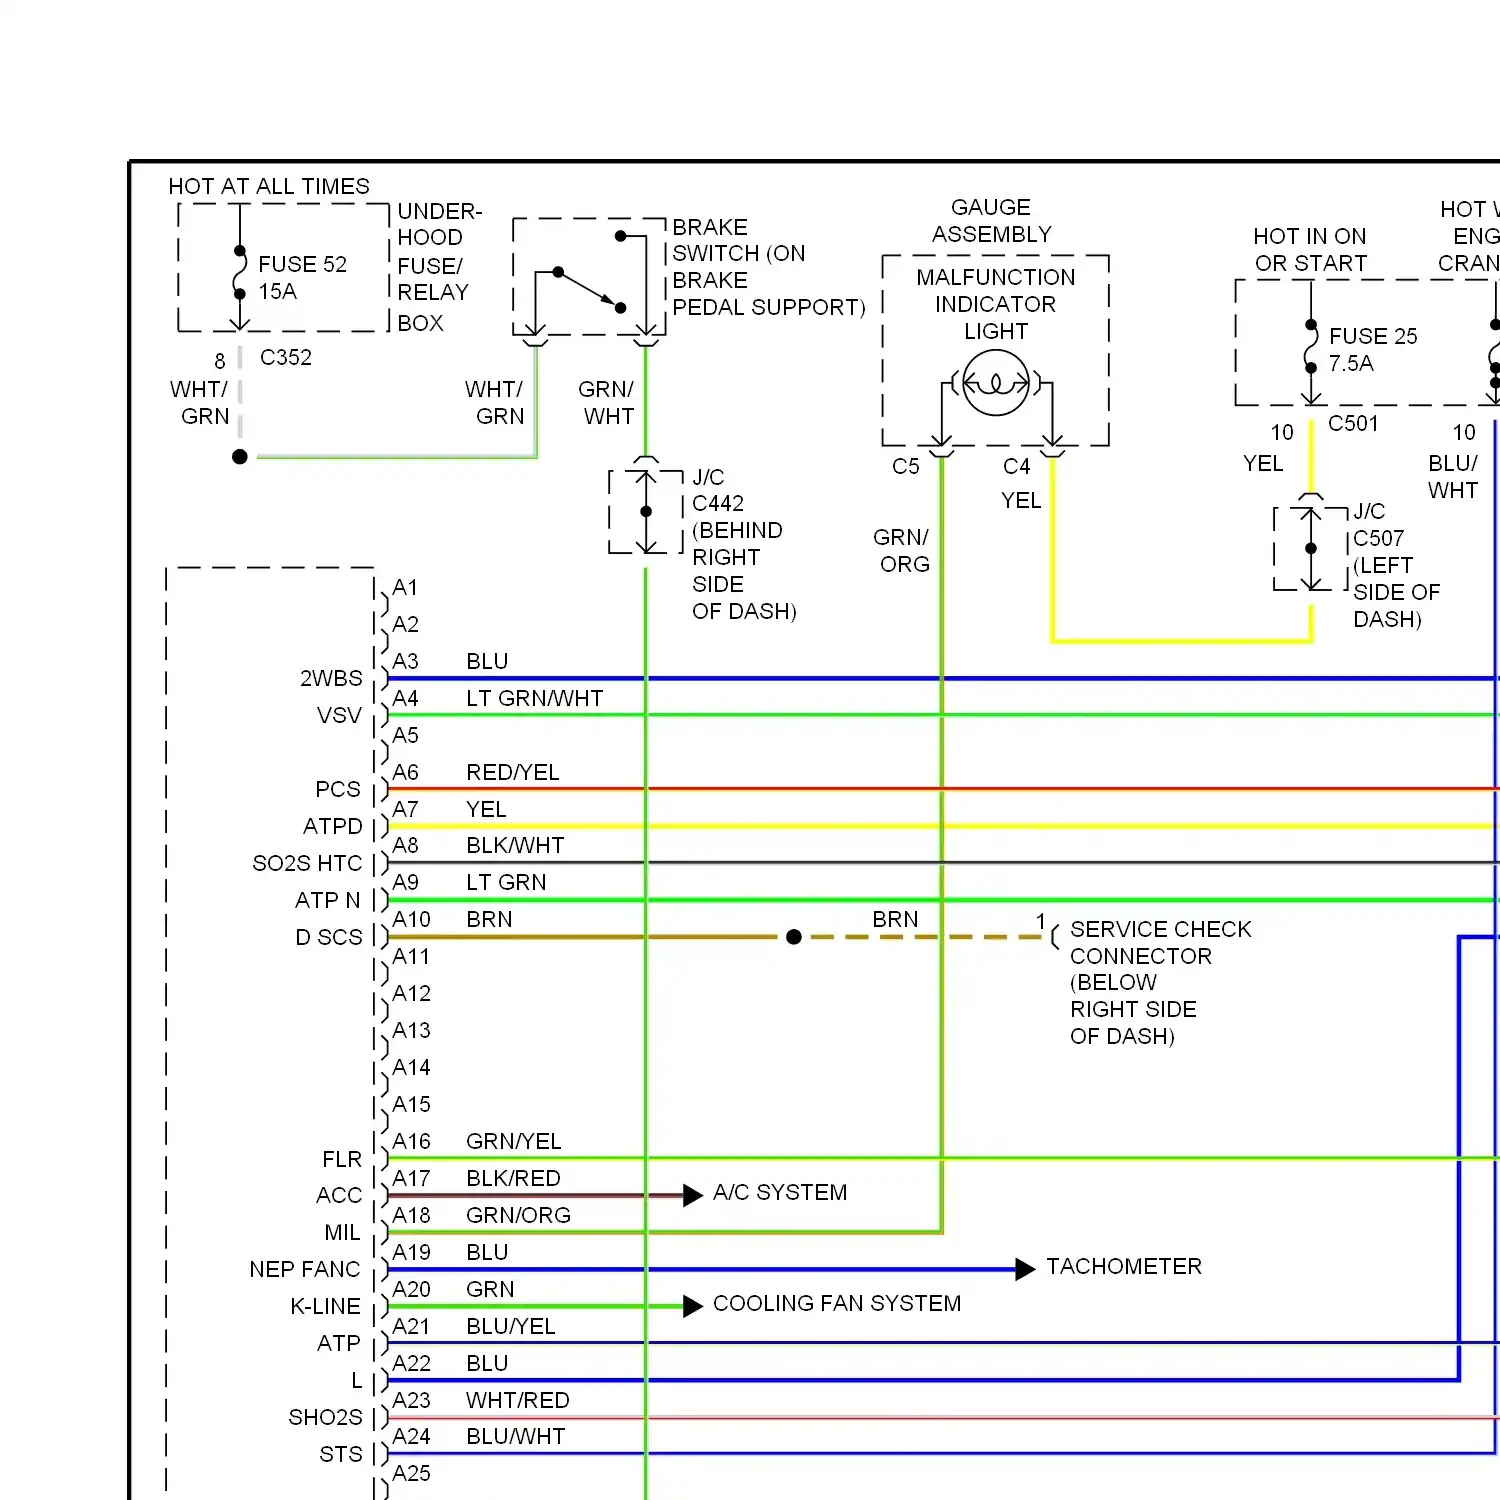
Task: Click the BLU/YEL wire label
Action: coord(511,1326)
